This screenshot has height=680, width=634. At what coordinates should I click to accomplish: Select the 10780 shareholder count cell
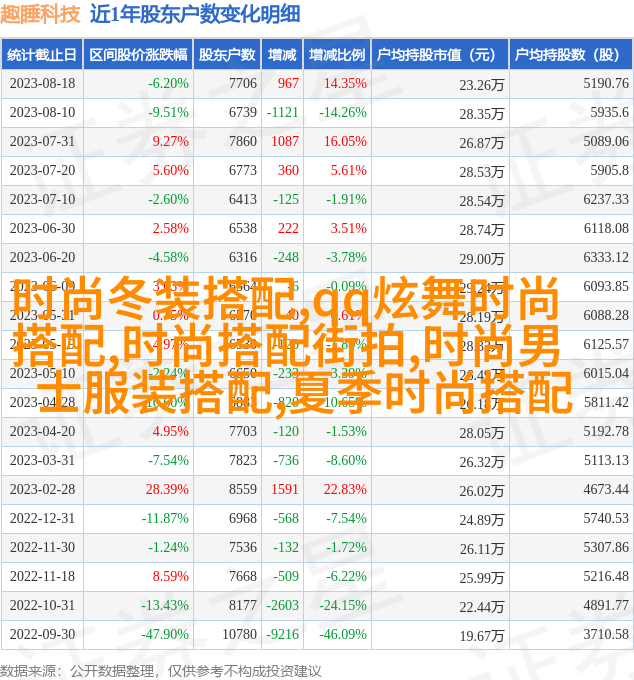[x=239, y=635]
